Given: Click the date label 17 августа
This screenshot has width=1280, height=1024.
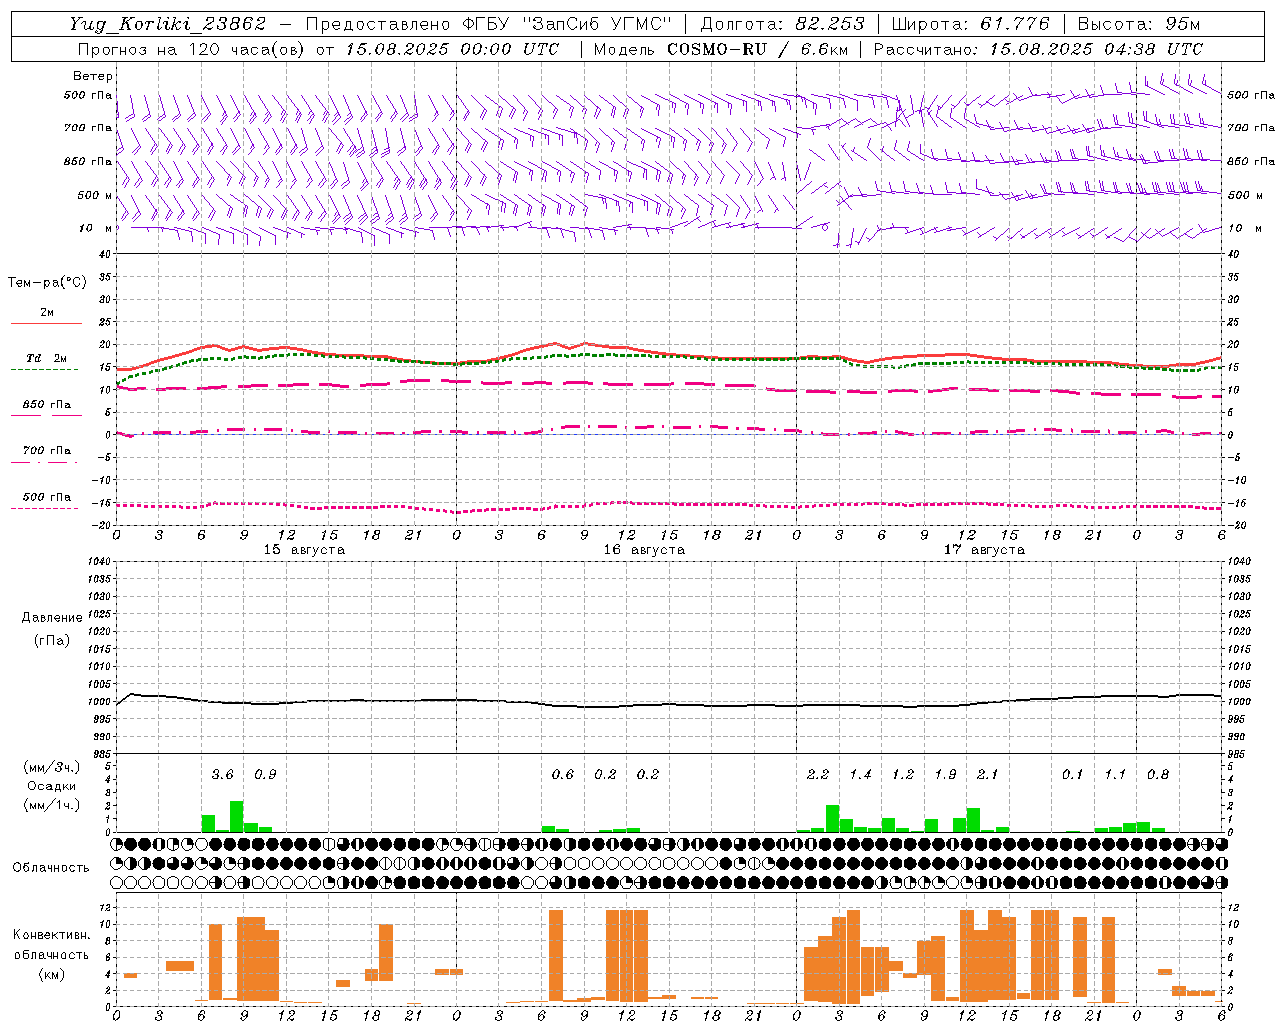Looking at the screenshot, I should (984, 550).
